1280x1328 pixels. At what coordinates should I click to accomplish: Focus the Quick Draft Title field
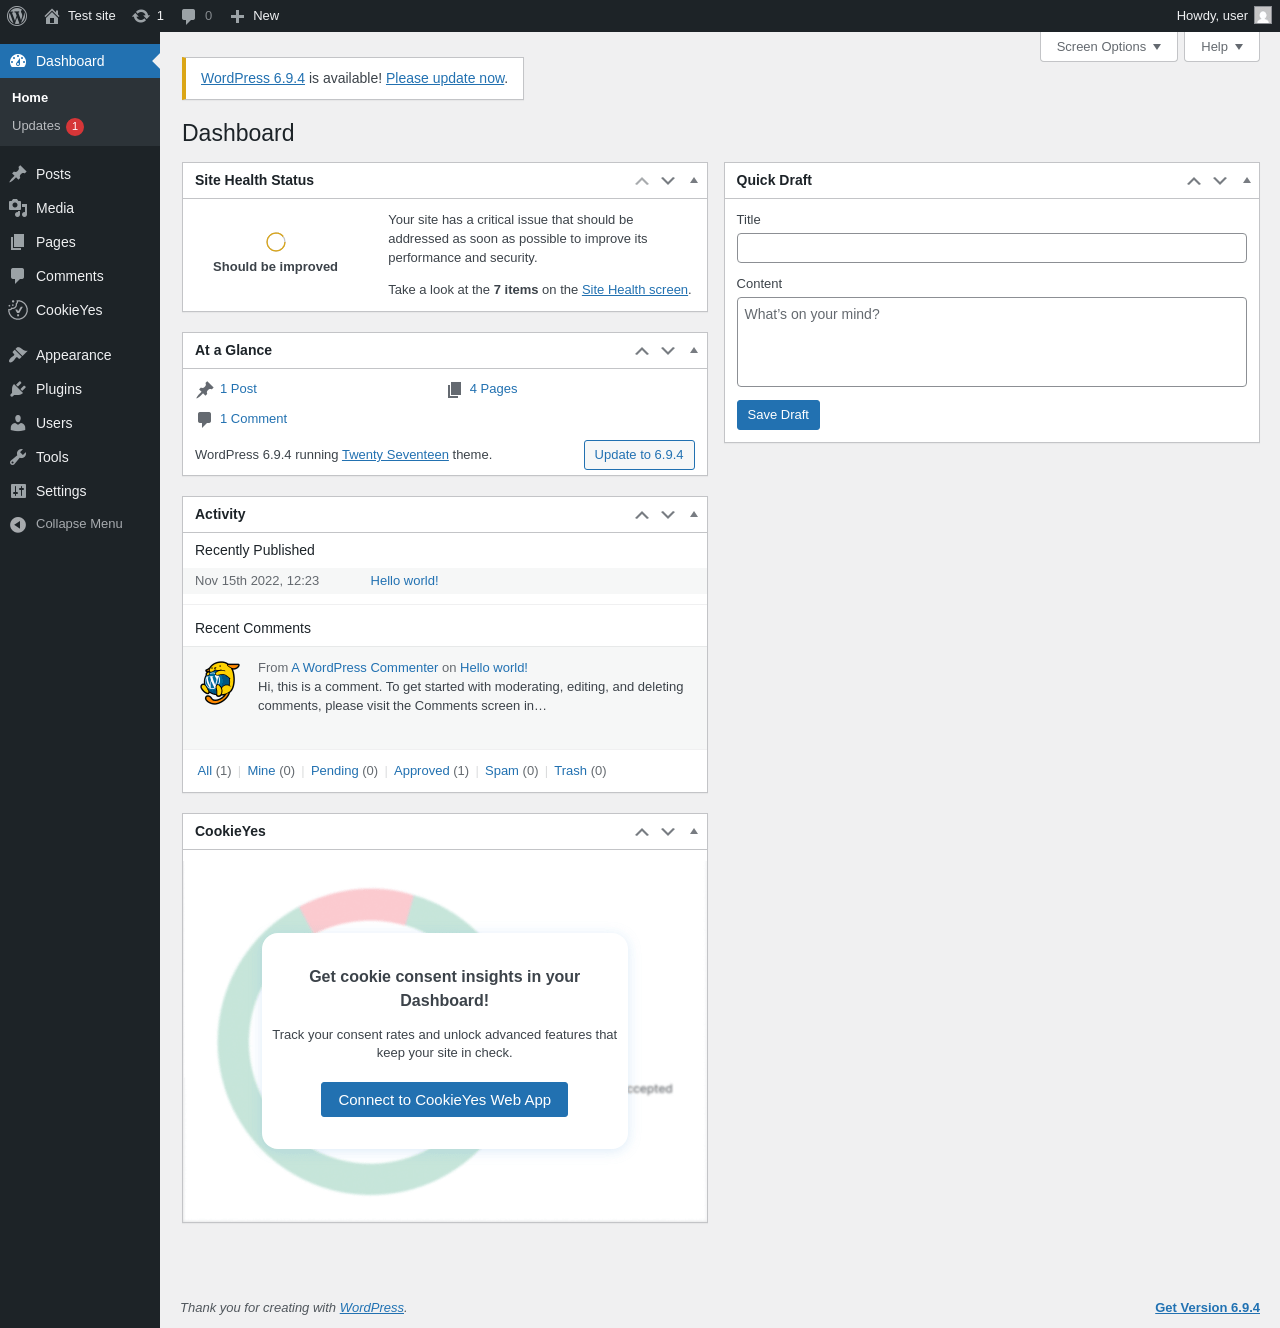click(x=992, y=248)
